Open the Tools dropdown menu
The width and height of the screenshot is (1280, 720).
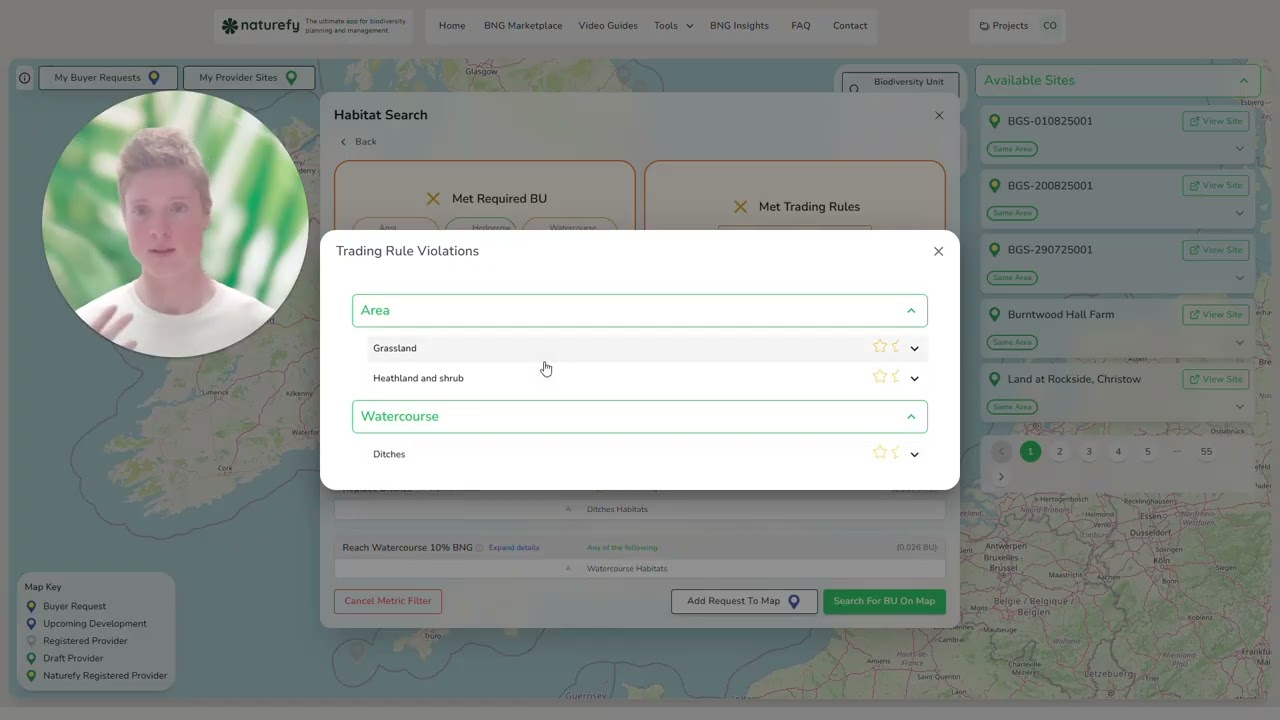674,26
